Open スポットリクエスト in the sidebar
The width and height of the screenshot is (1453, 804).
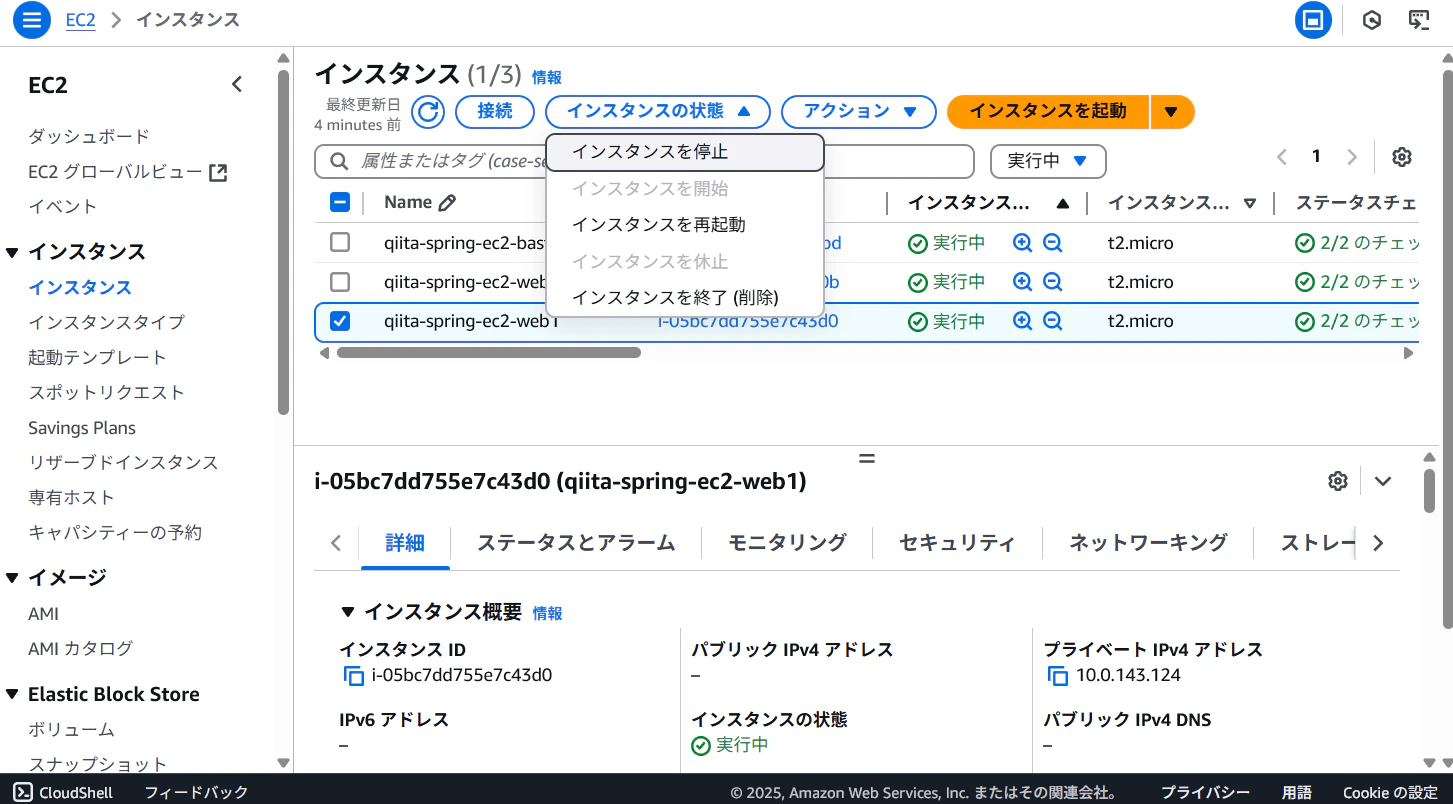[x=106, y=392]
